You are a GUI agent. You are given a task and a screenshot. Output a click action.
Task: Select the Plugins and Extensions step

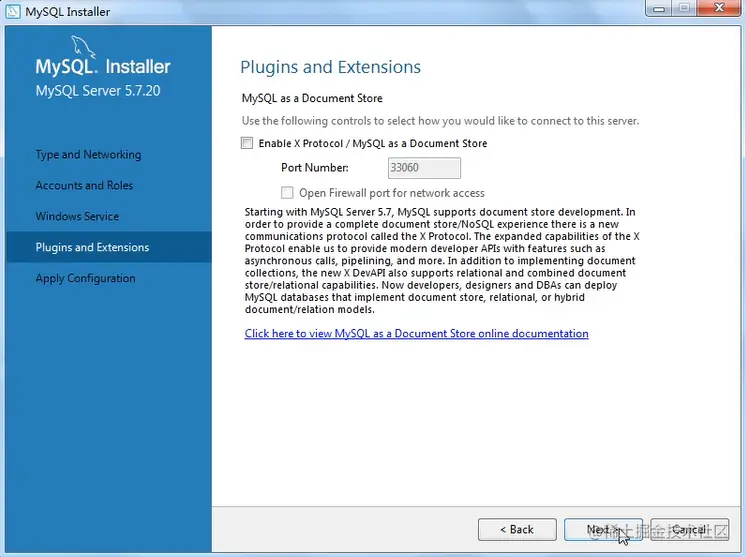point(109,247)
